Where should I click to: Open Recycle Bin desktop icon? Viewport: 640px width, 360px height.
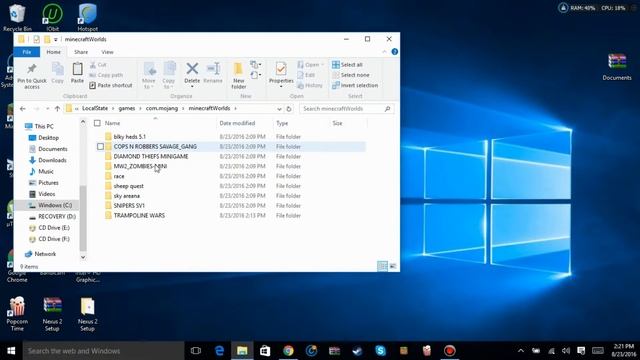pos(17,17)
